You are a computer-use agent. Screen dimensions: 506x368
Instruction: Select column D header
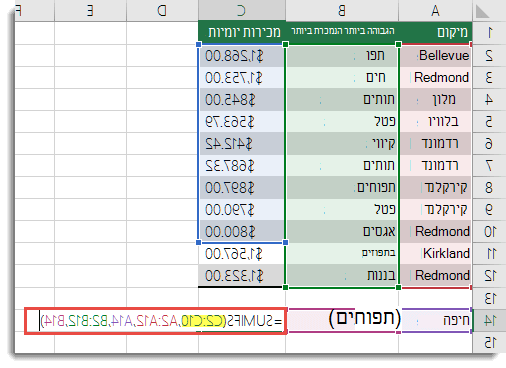pos(162,11)
